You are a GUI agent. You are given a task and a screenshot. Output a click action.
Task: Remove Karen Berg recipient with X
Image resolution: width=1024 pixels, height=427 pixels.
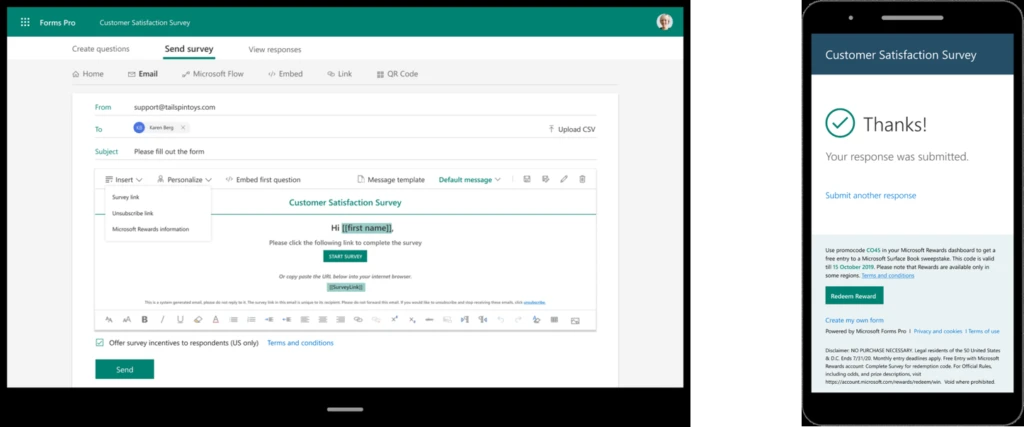[x=185, y=128]
